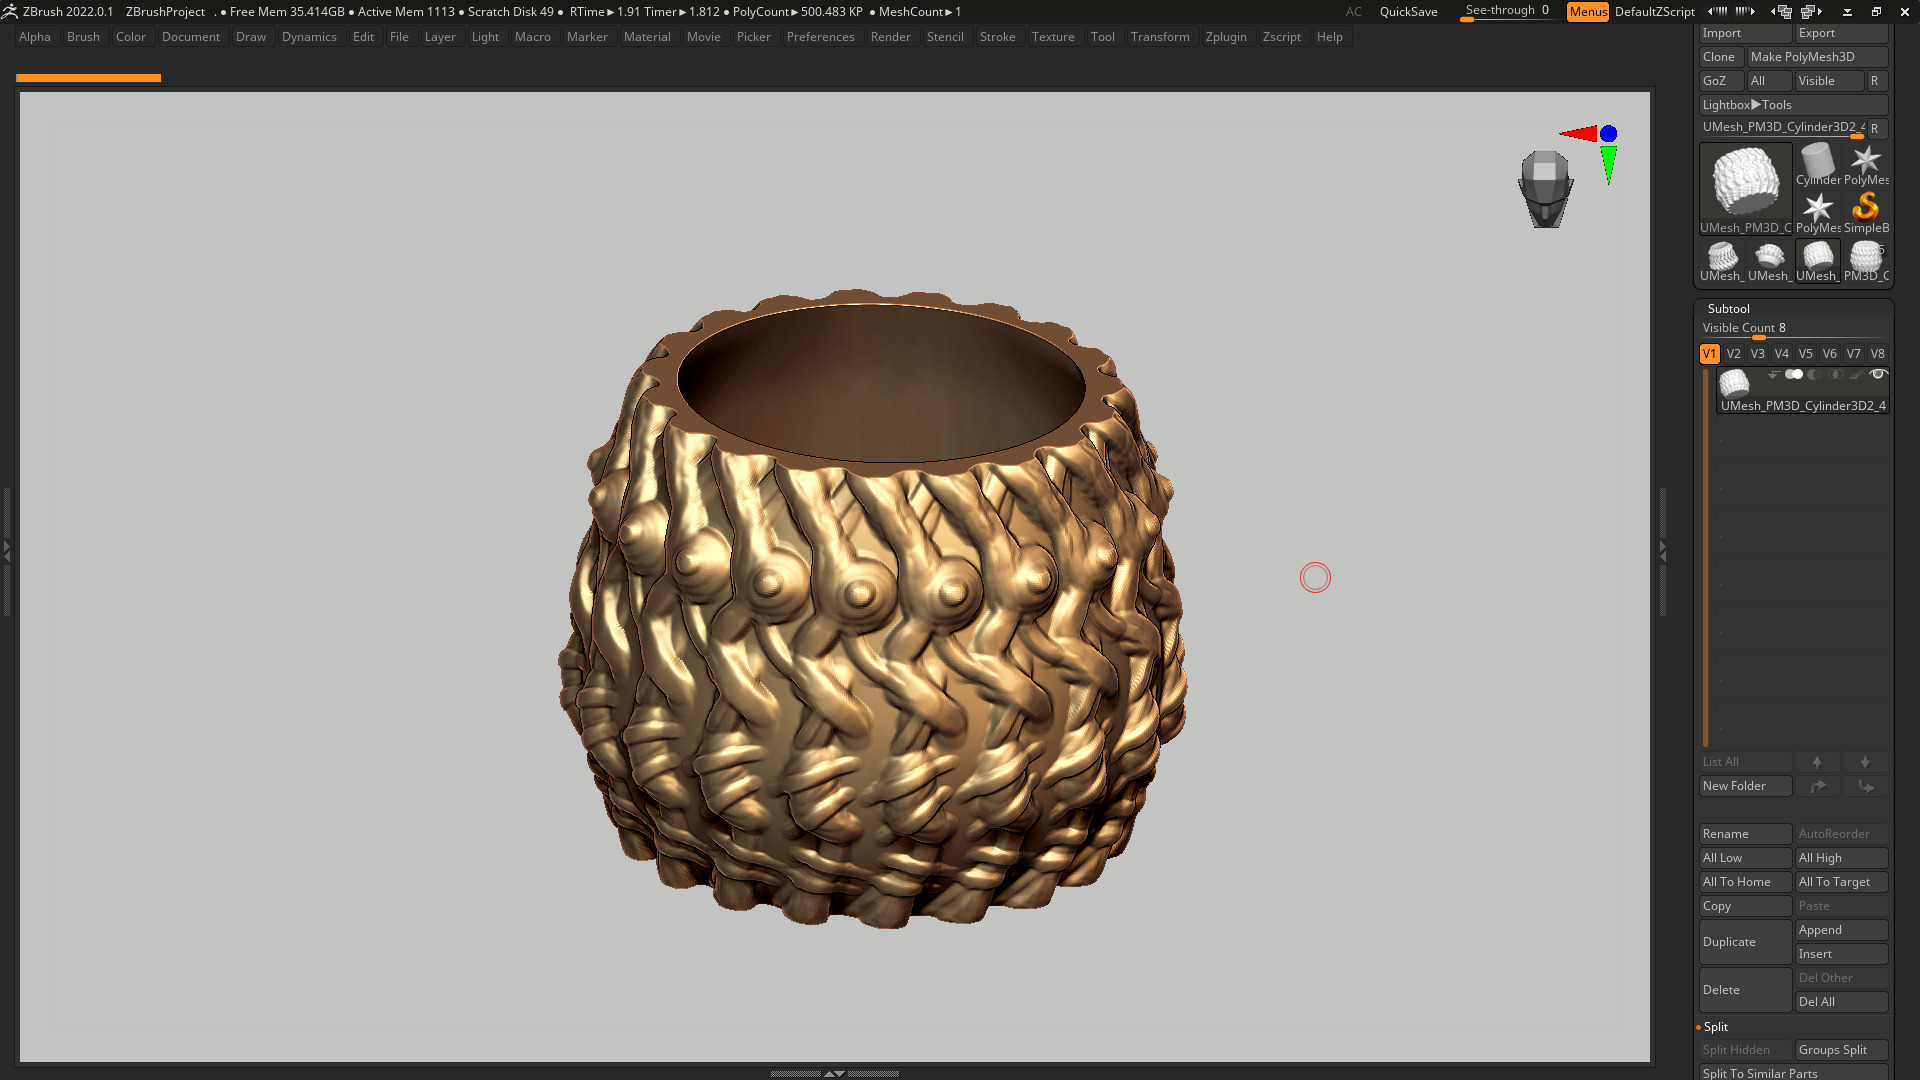Expand the Split section
1920x1080 pixels.
point(1715,1027)
